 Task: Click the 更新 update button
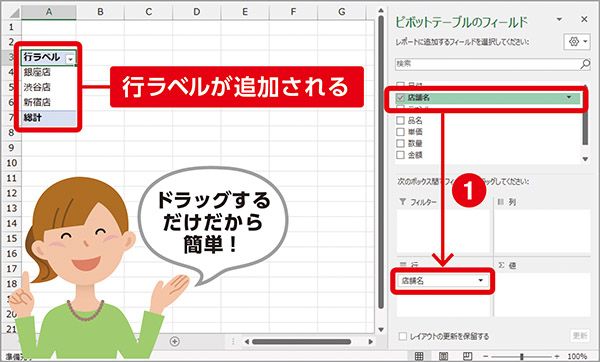tap(580, 336)
